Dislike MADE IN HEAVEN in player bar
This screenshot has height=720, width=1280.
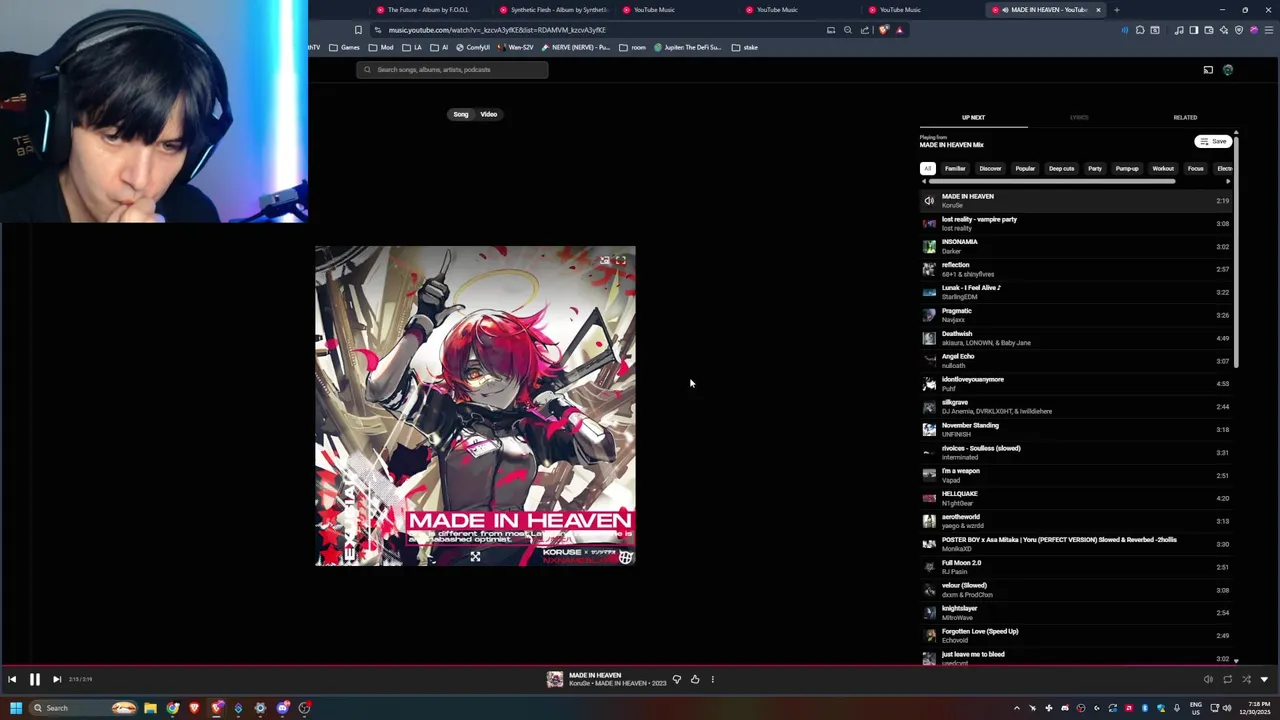point(677,679)
